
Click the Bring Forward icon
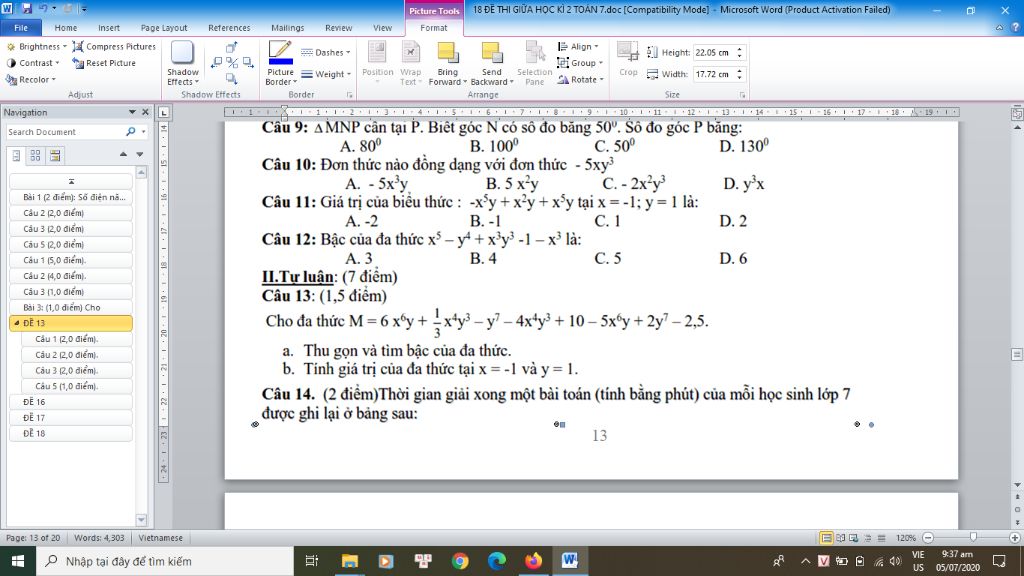click(x=447, y=52)
